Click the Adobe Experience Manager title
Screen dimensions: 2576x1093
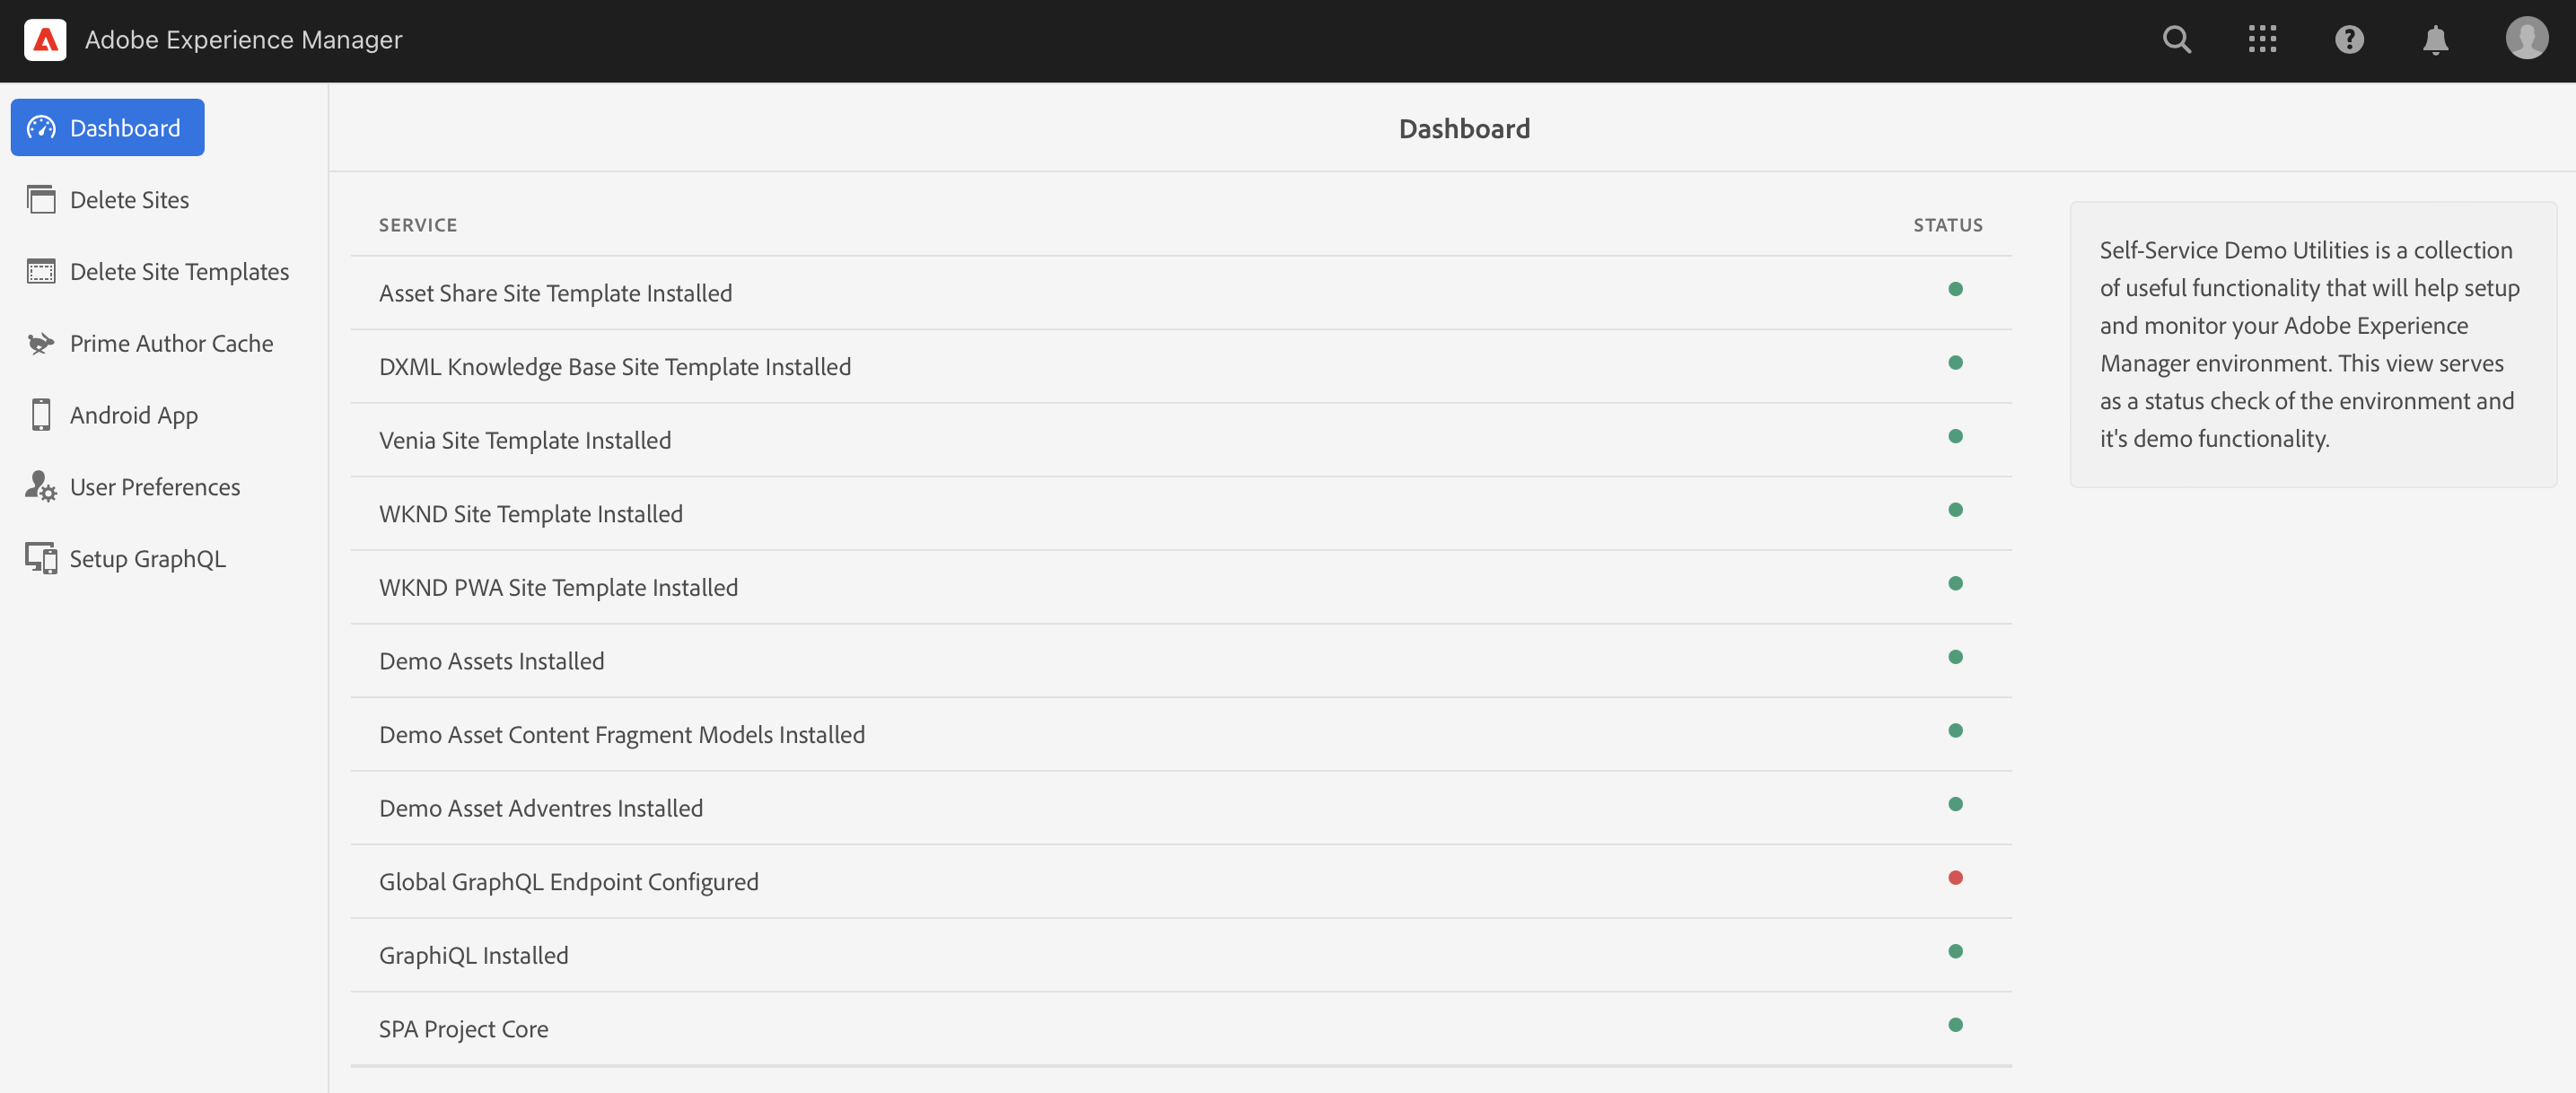243,40
